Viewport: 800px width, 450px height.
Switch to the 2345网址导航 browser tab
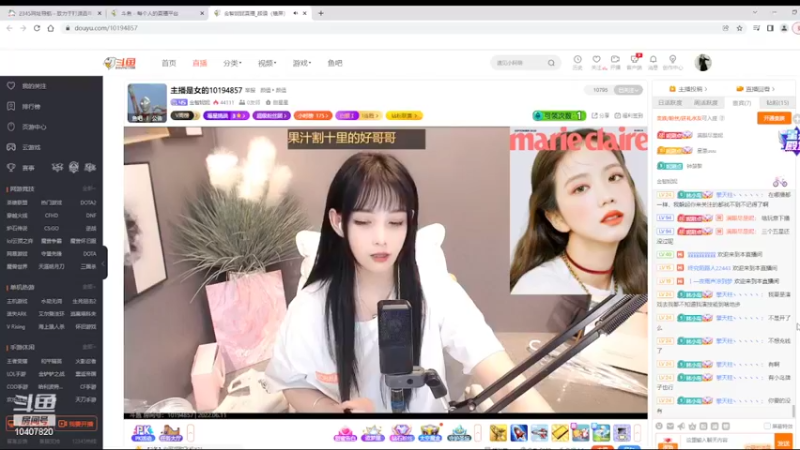(x=55, y=13)
